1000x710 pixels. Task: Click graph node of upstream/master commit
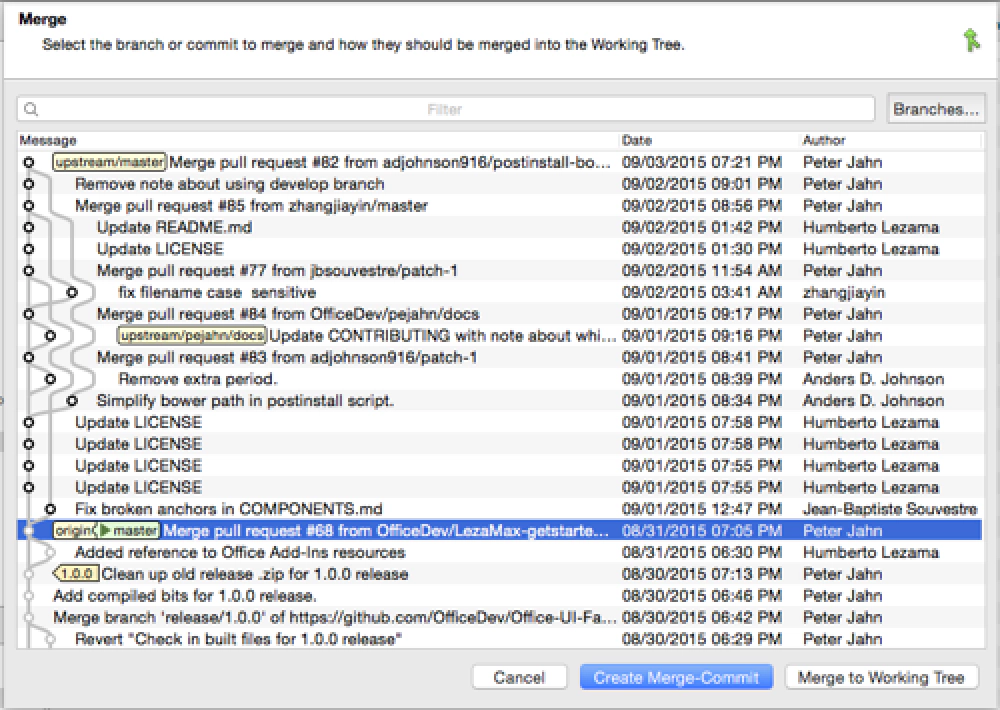point(29,162)
